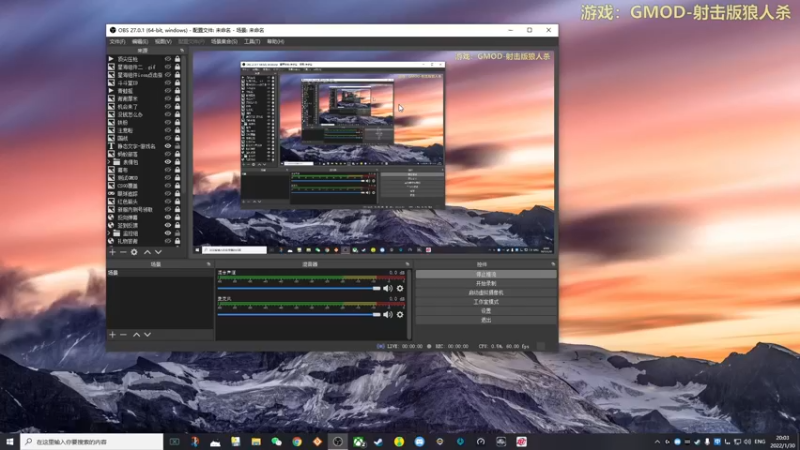Click the icon beside the 眼球追踪 source
This screenshot has height=450, width=800.
(111, 193)
